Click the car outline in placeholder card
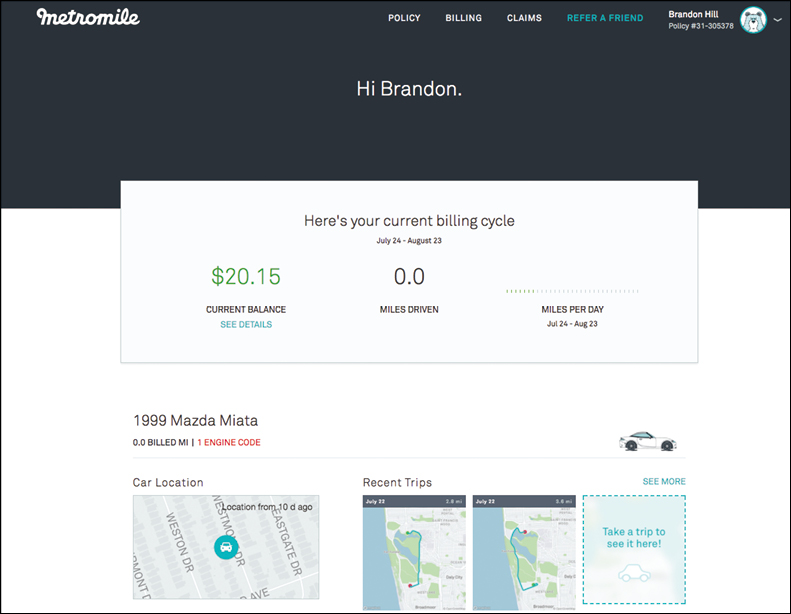 click(x=634, y=573)
